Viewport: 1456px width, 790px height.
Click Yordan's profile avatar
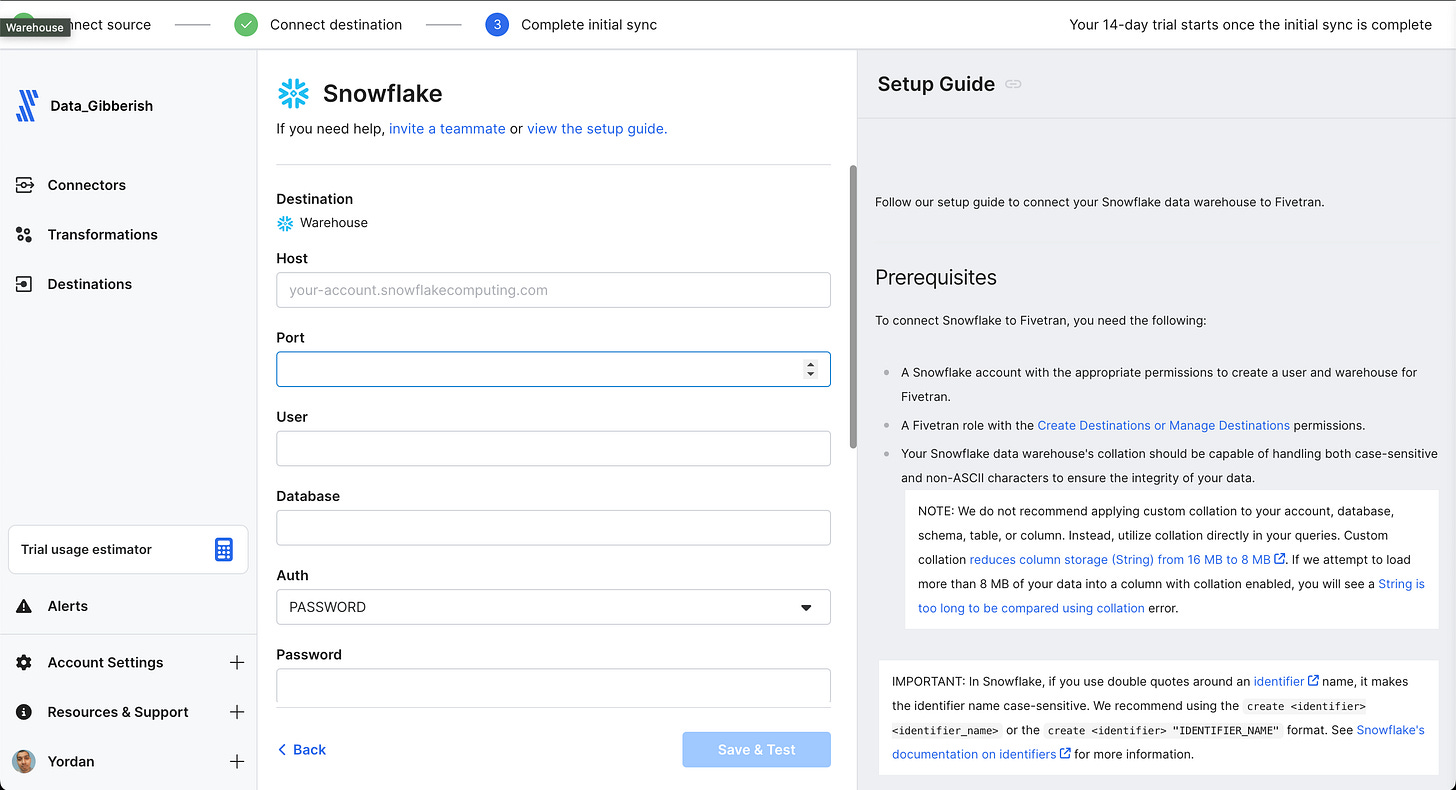click(24, 761)
